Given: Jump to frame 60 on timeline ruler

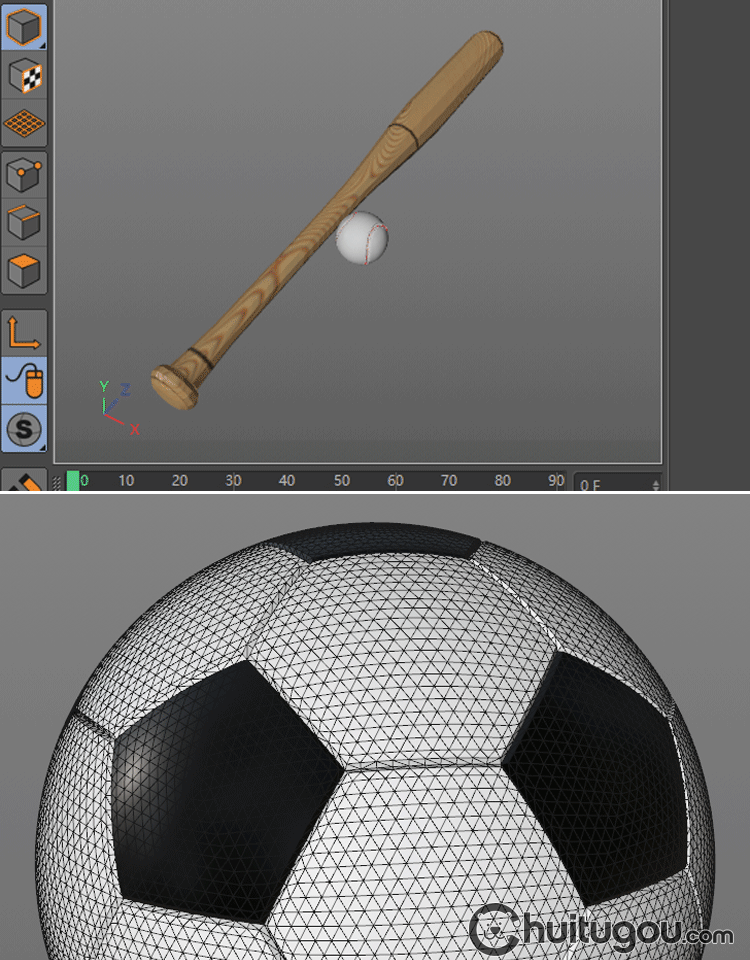Looking at the screenshot, I should 396,481.
